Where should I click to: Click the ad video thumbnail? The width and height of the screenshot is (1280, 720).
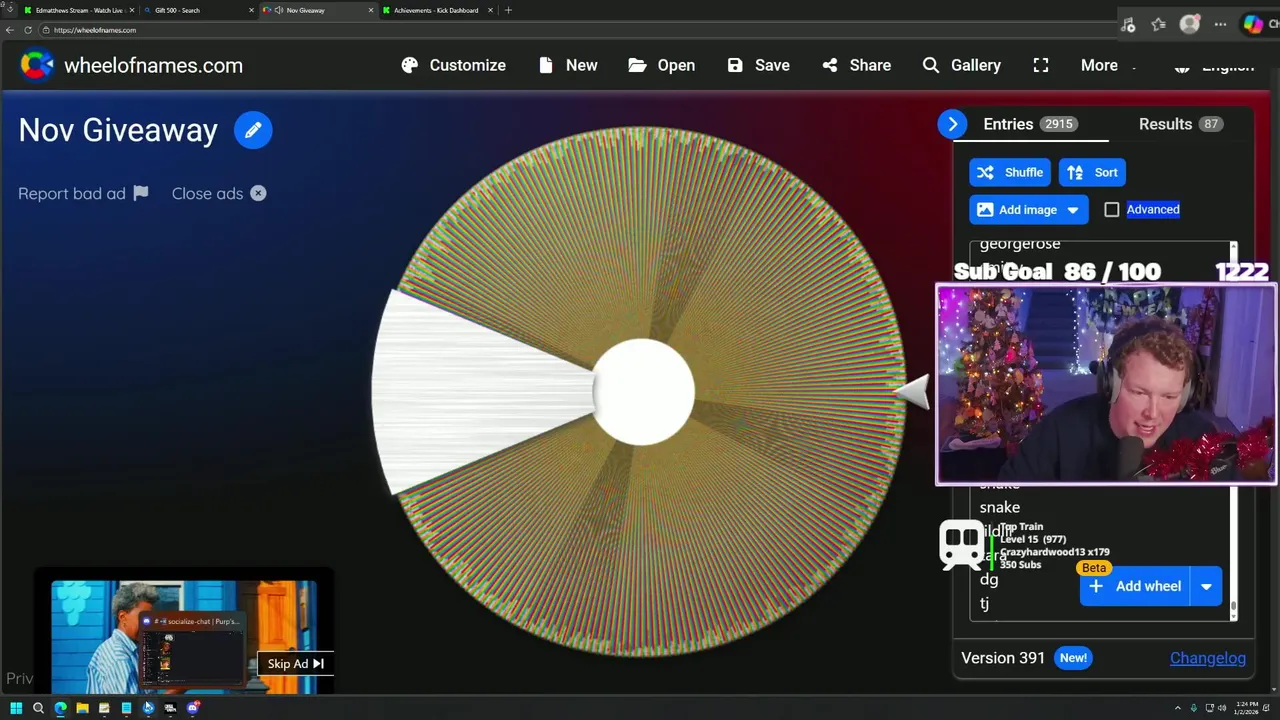[x=183, y=636]
